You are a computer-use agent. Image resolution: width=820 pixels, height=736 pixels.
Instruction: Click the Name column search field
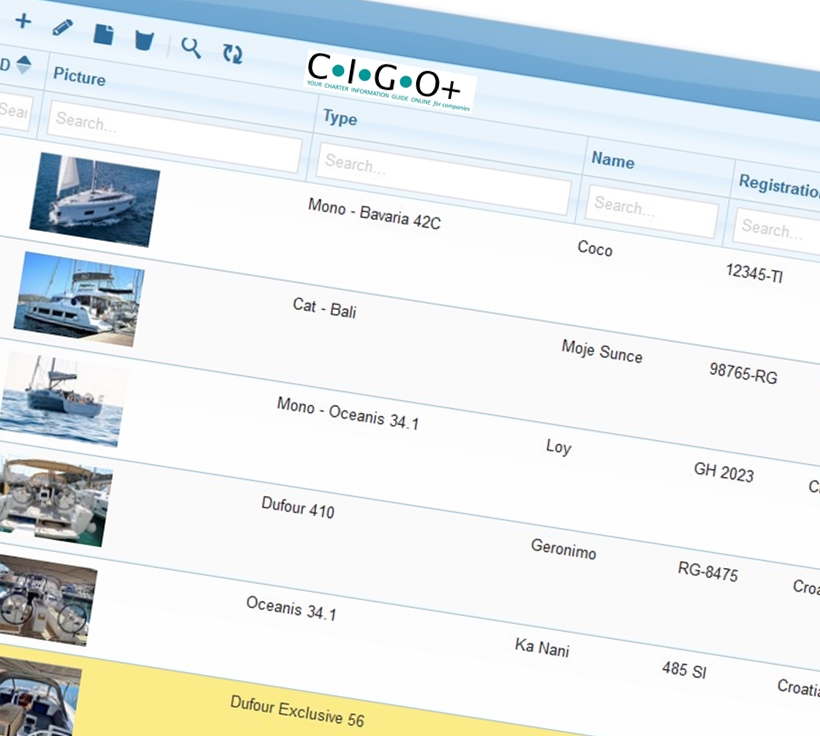tap(651, 214)
